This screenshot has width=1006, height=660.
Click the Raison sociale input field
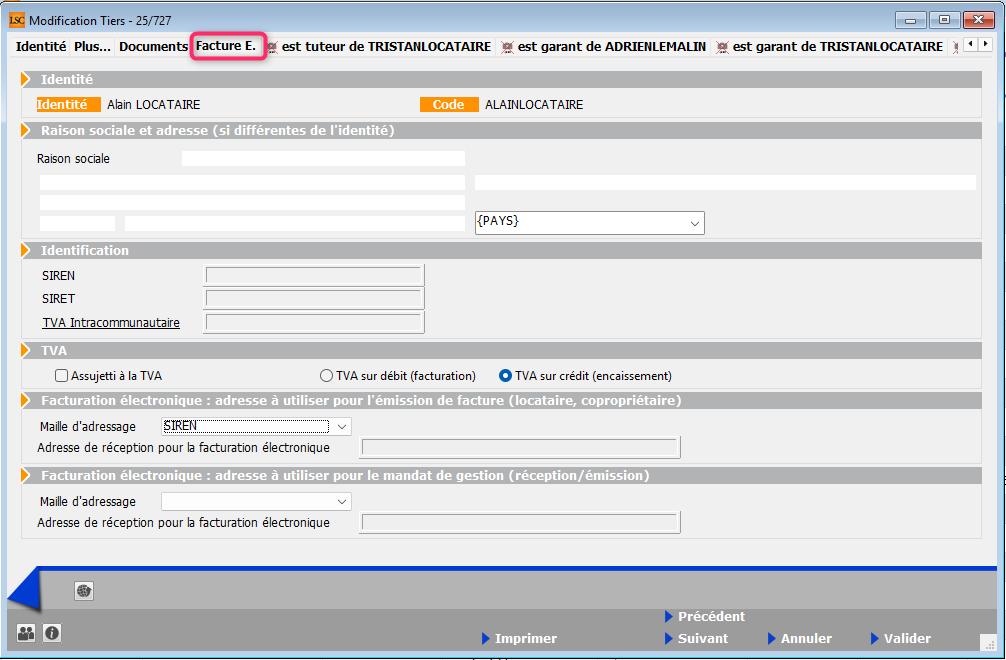(x=323, y=159)
